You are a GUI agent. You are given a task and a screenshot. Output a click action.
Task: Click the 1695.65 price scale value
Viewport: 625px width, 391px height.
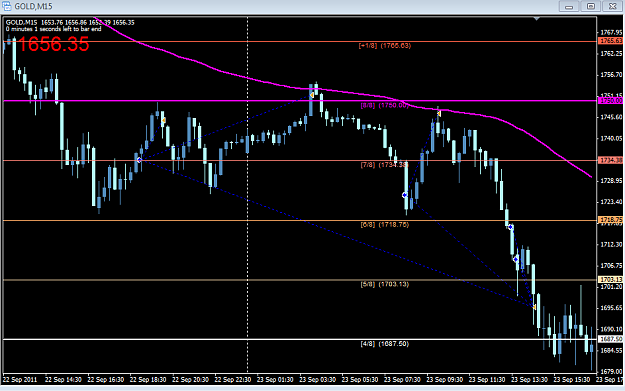pos(611,308)
